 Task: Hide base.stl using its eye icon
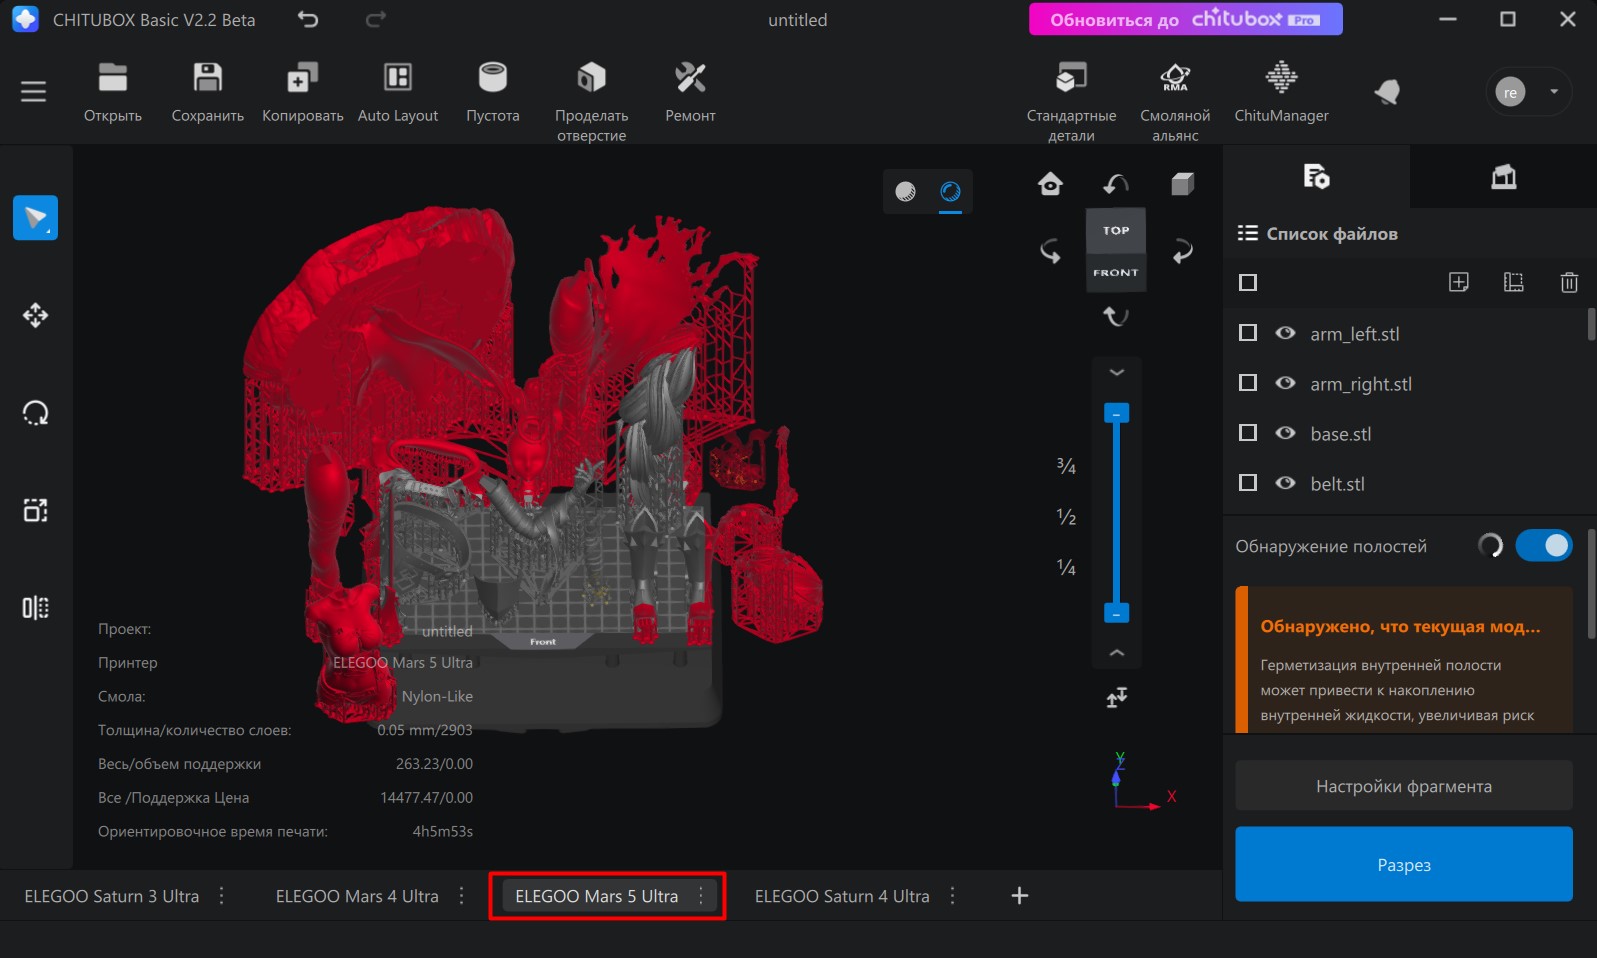pyautogui.click(x=1285, y=433)
